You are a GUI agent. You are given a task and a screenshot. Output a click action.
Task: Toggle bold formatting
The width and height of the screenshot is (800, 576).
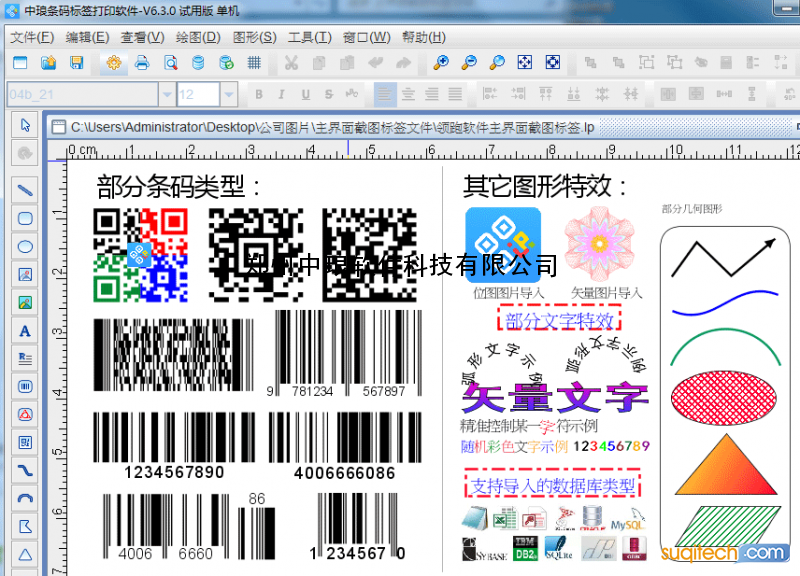(259, 94)
